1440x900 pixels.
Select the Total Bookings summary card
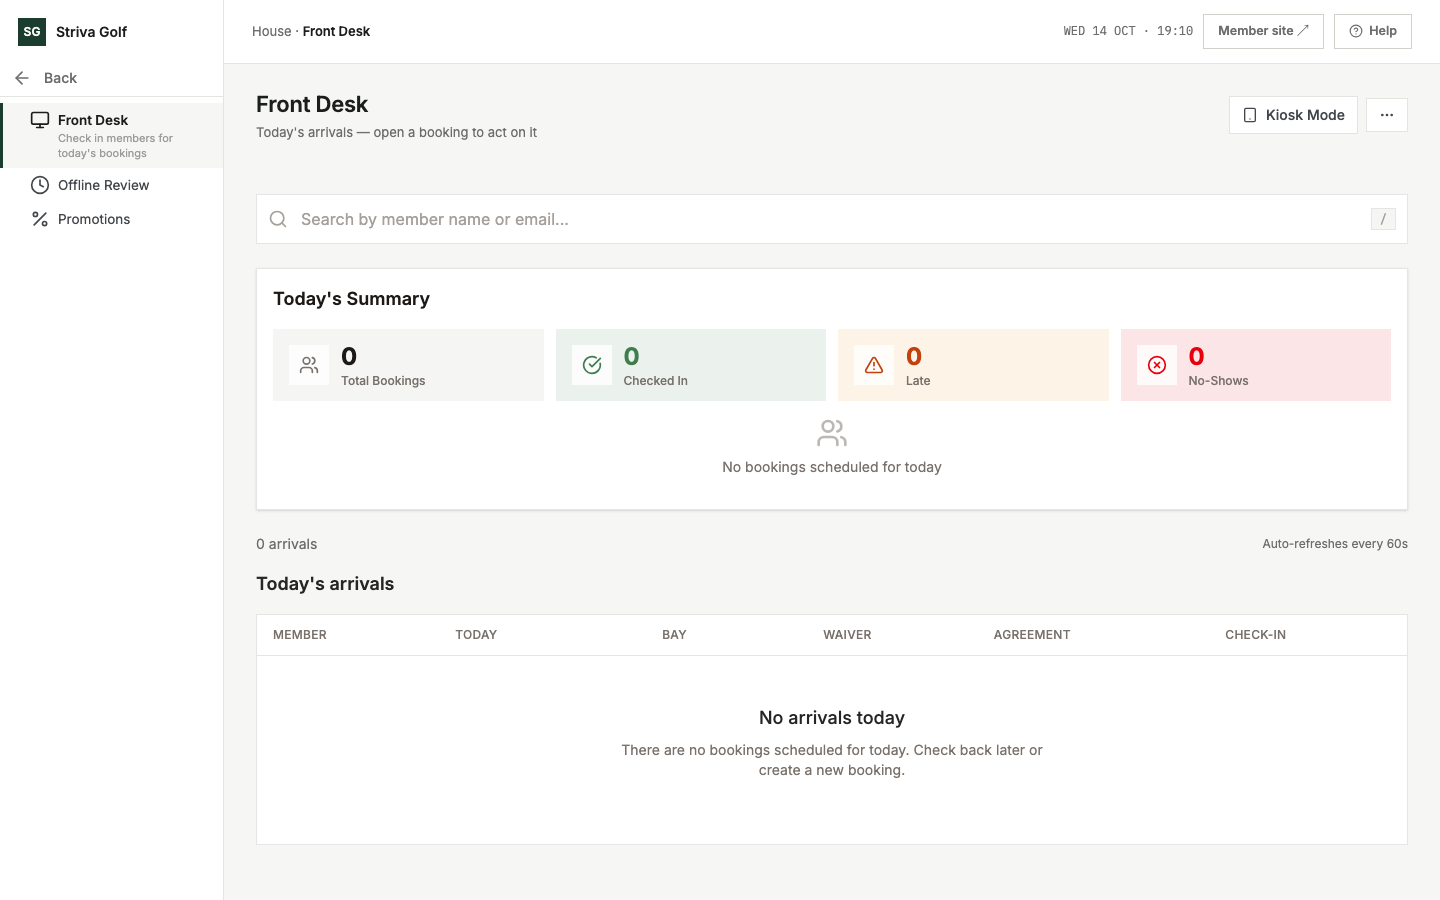(408, 365)
